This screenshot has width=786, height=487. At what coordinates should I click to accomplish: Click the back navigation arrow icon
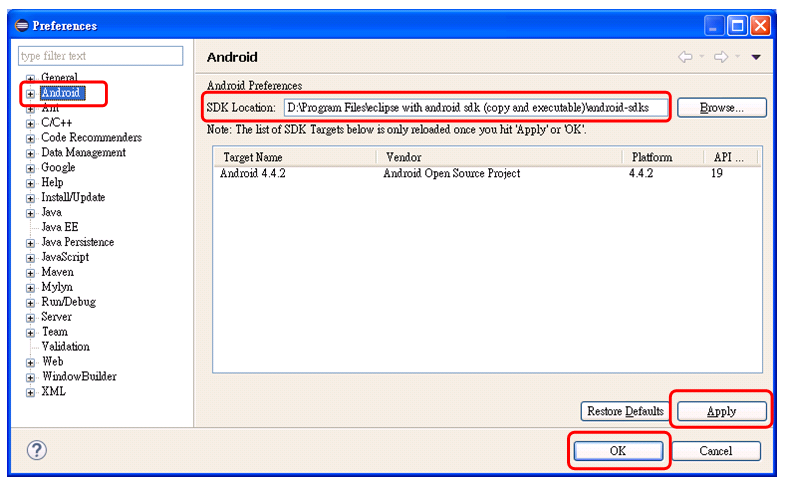pos(685,57)
